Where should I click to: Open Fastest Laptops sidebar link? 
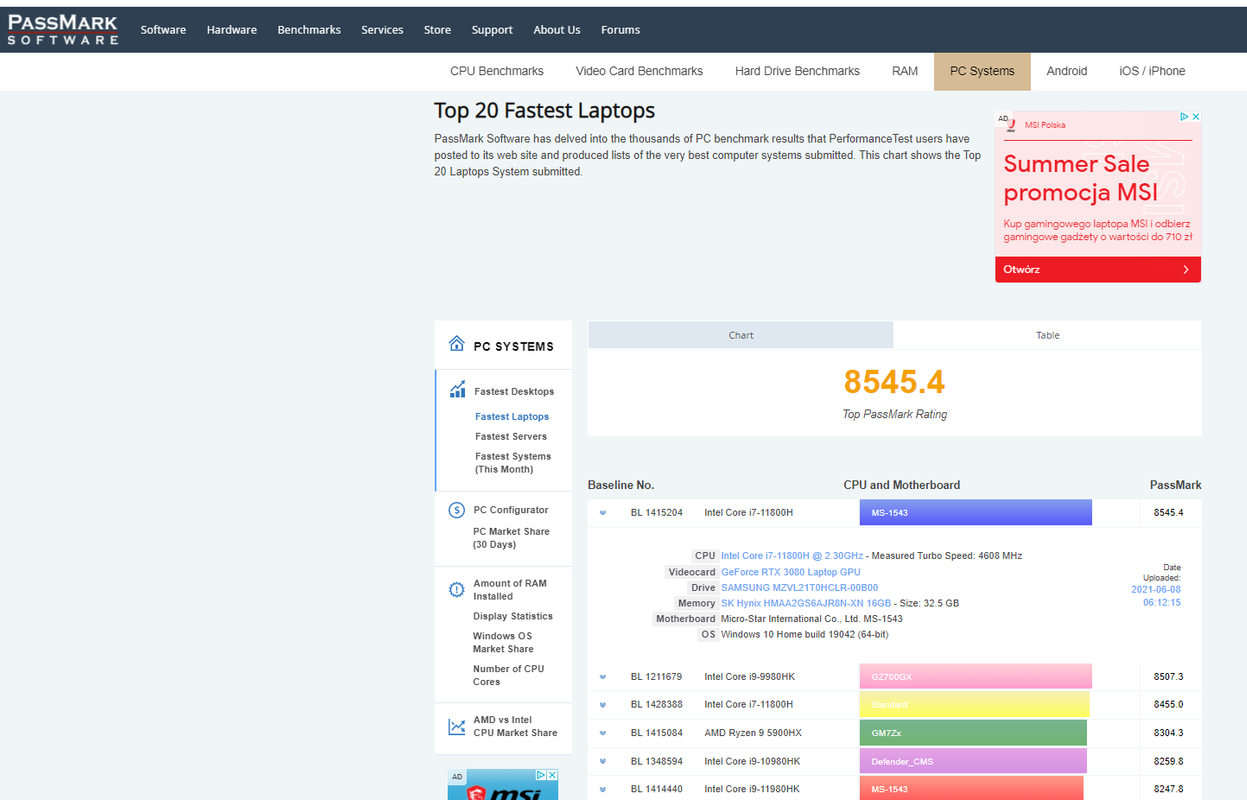click(512, 417)
